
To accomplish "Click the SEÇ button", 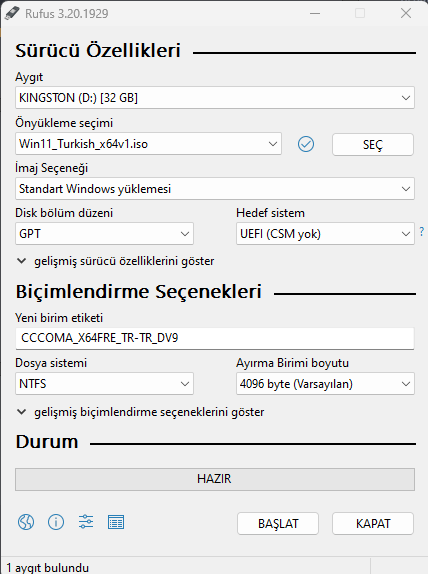I will (373, 145).
